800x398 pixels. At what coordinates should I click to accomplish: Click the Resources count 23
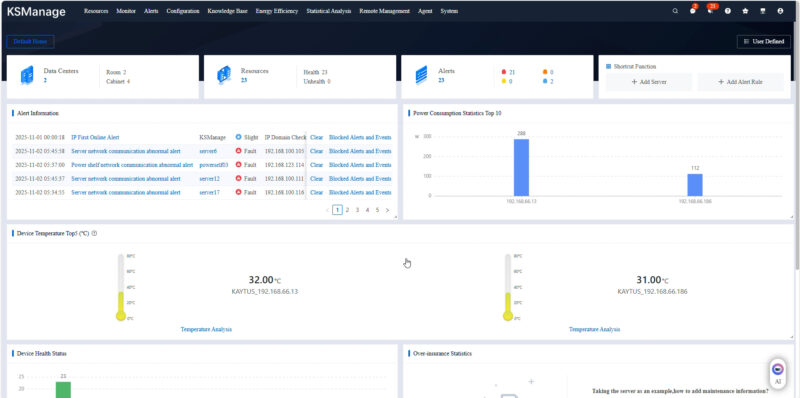[x=244, y=80]
